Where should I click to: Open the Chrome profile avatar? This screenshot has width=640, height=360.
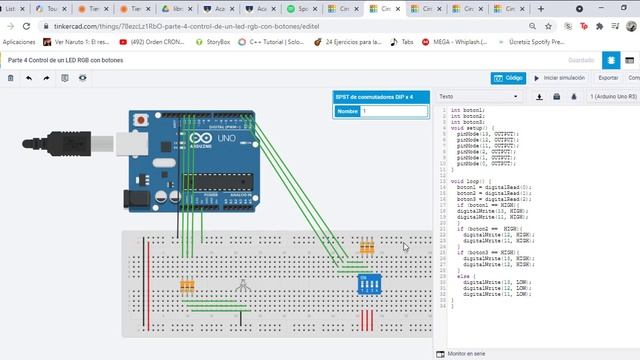click(x=631, y=26)
